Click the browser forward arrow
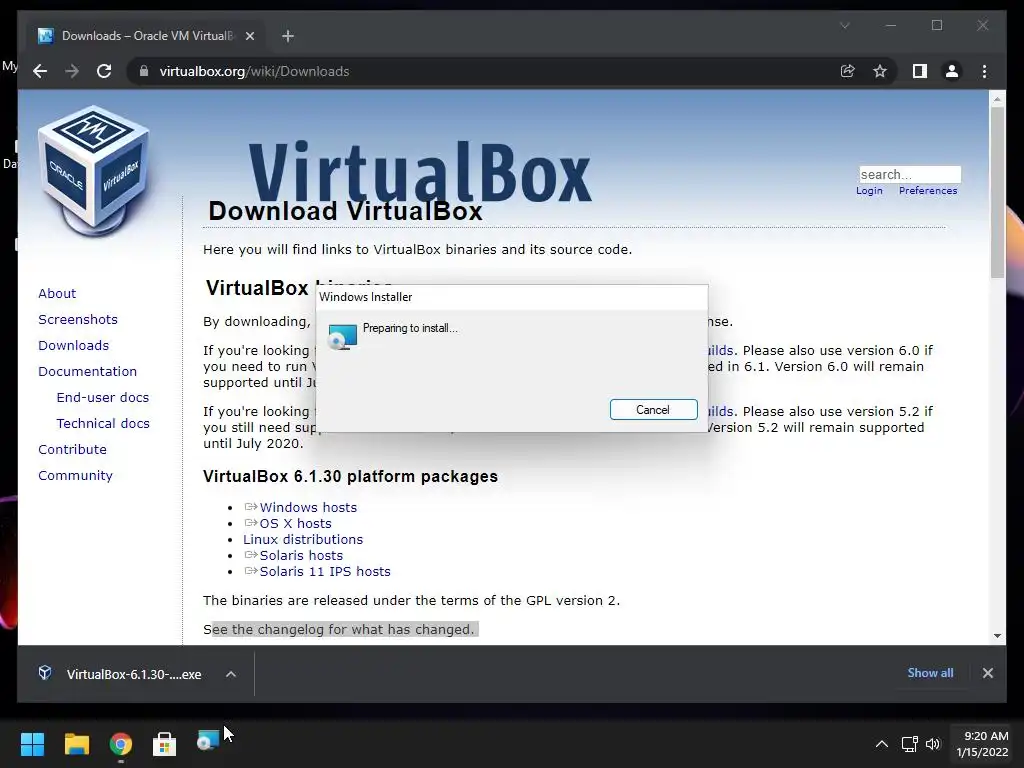 pos(72,71)
